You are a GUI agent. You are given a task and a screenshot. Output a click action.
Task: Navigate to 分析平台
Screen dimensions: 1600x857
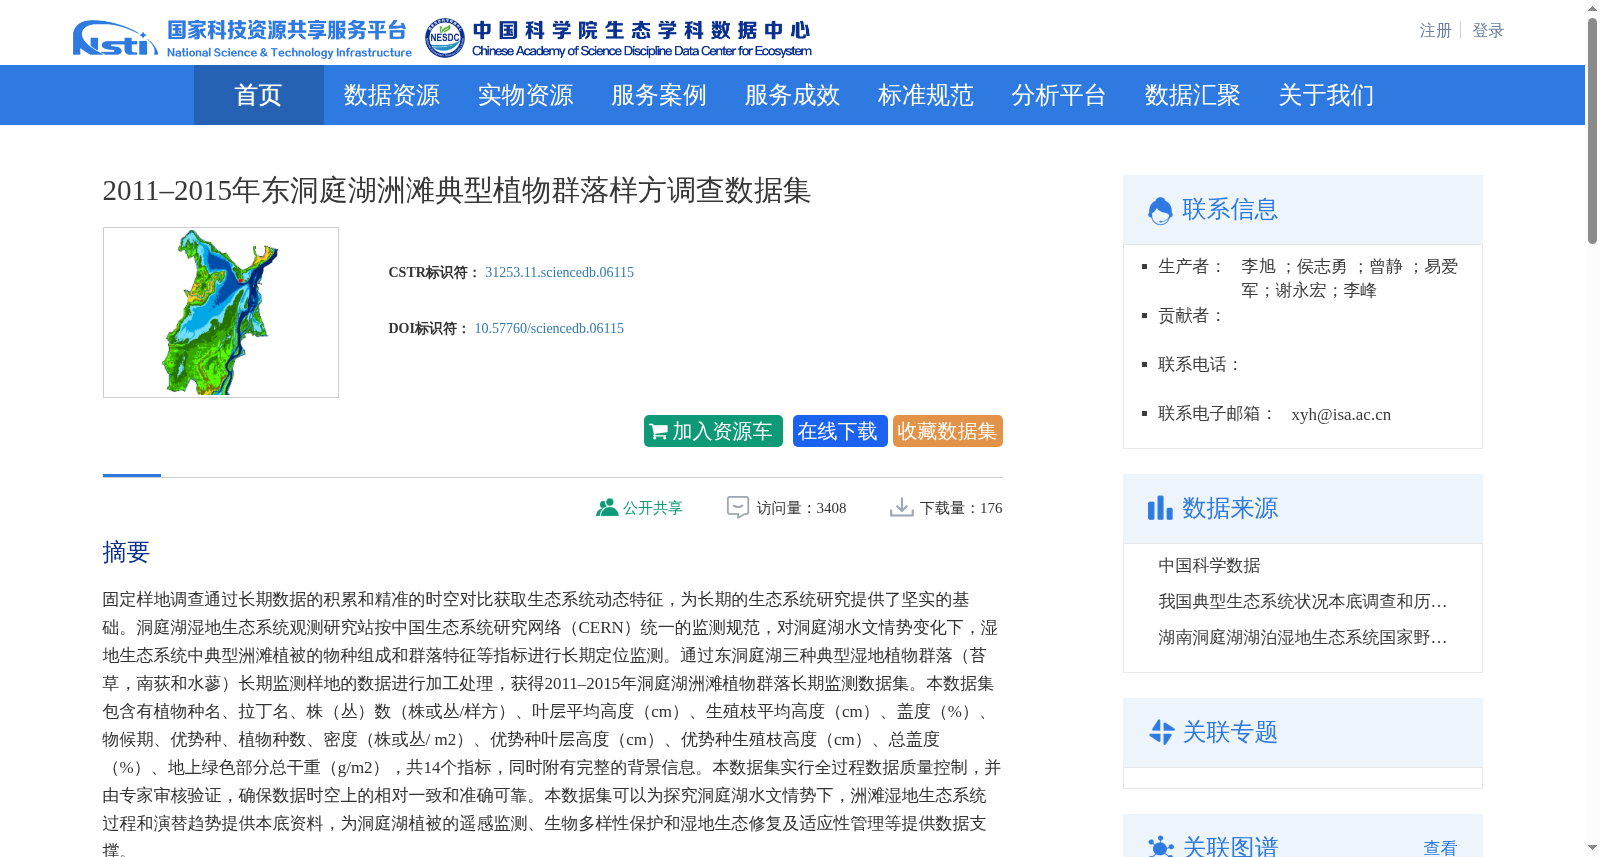click(1058, 95)
